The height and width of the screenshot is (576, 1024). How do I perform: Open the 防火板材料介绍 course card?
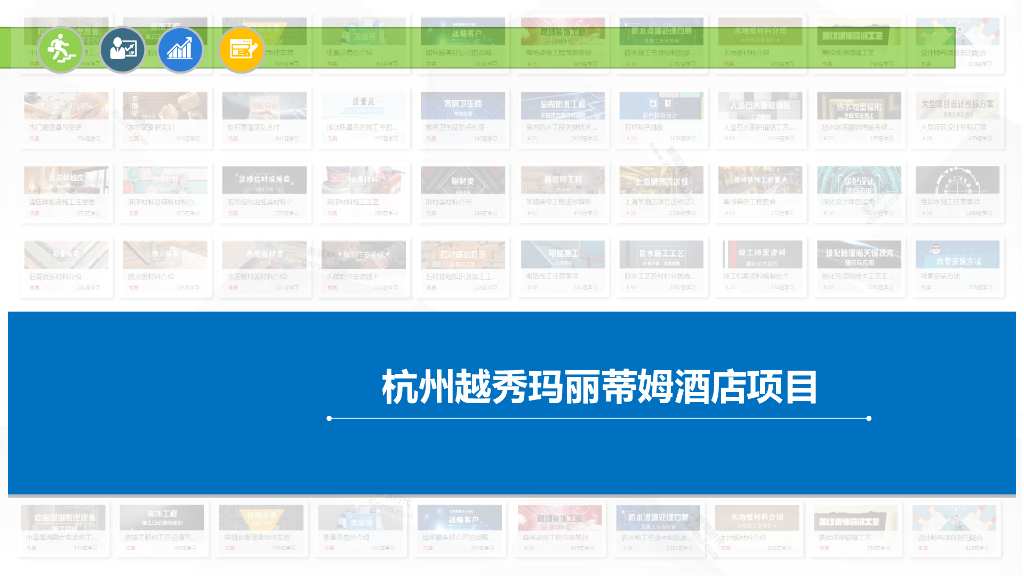pos(165,268)
